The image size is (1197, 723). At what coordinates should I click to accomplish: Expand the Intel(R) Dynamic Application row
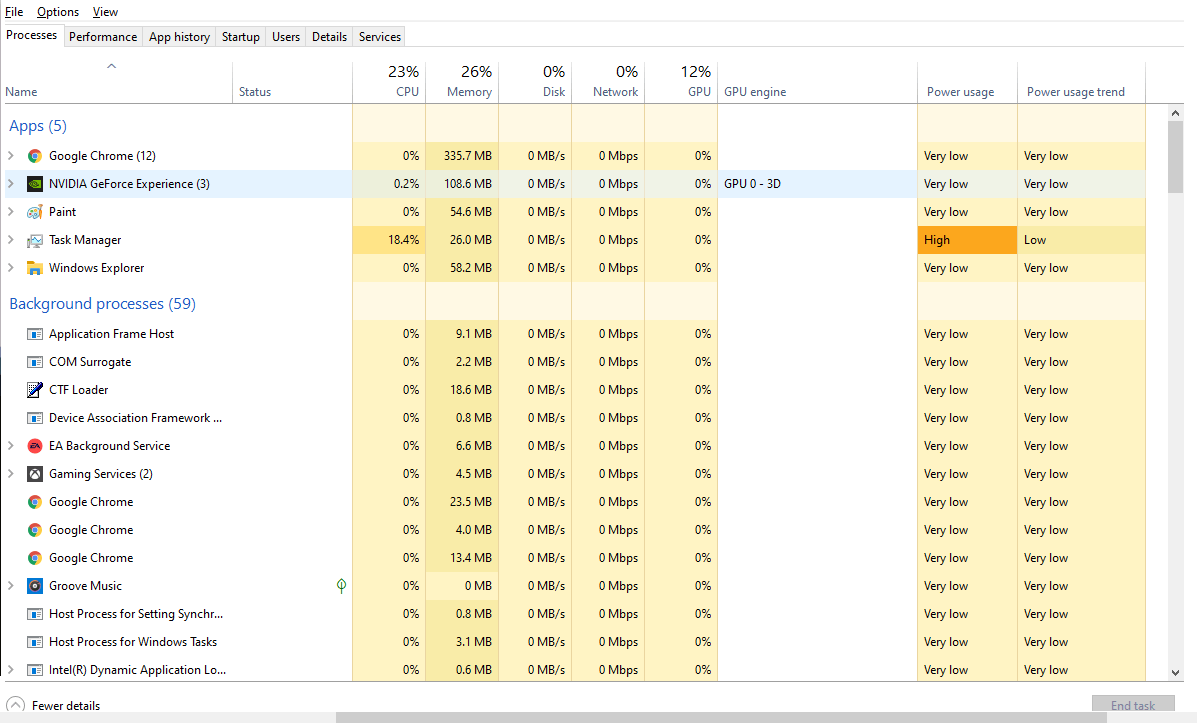pyautogui.click(x=11, y=670)
